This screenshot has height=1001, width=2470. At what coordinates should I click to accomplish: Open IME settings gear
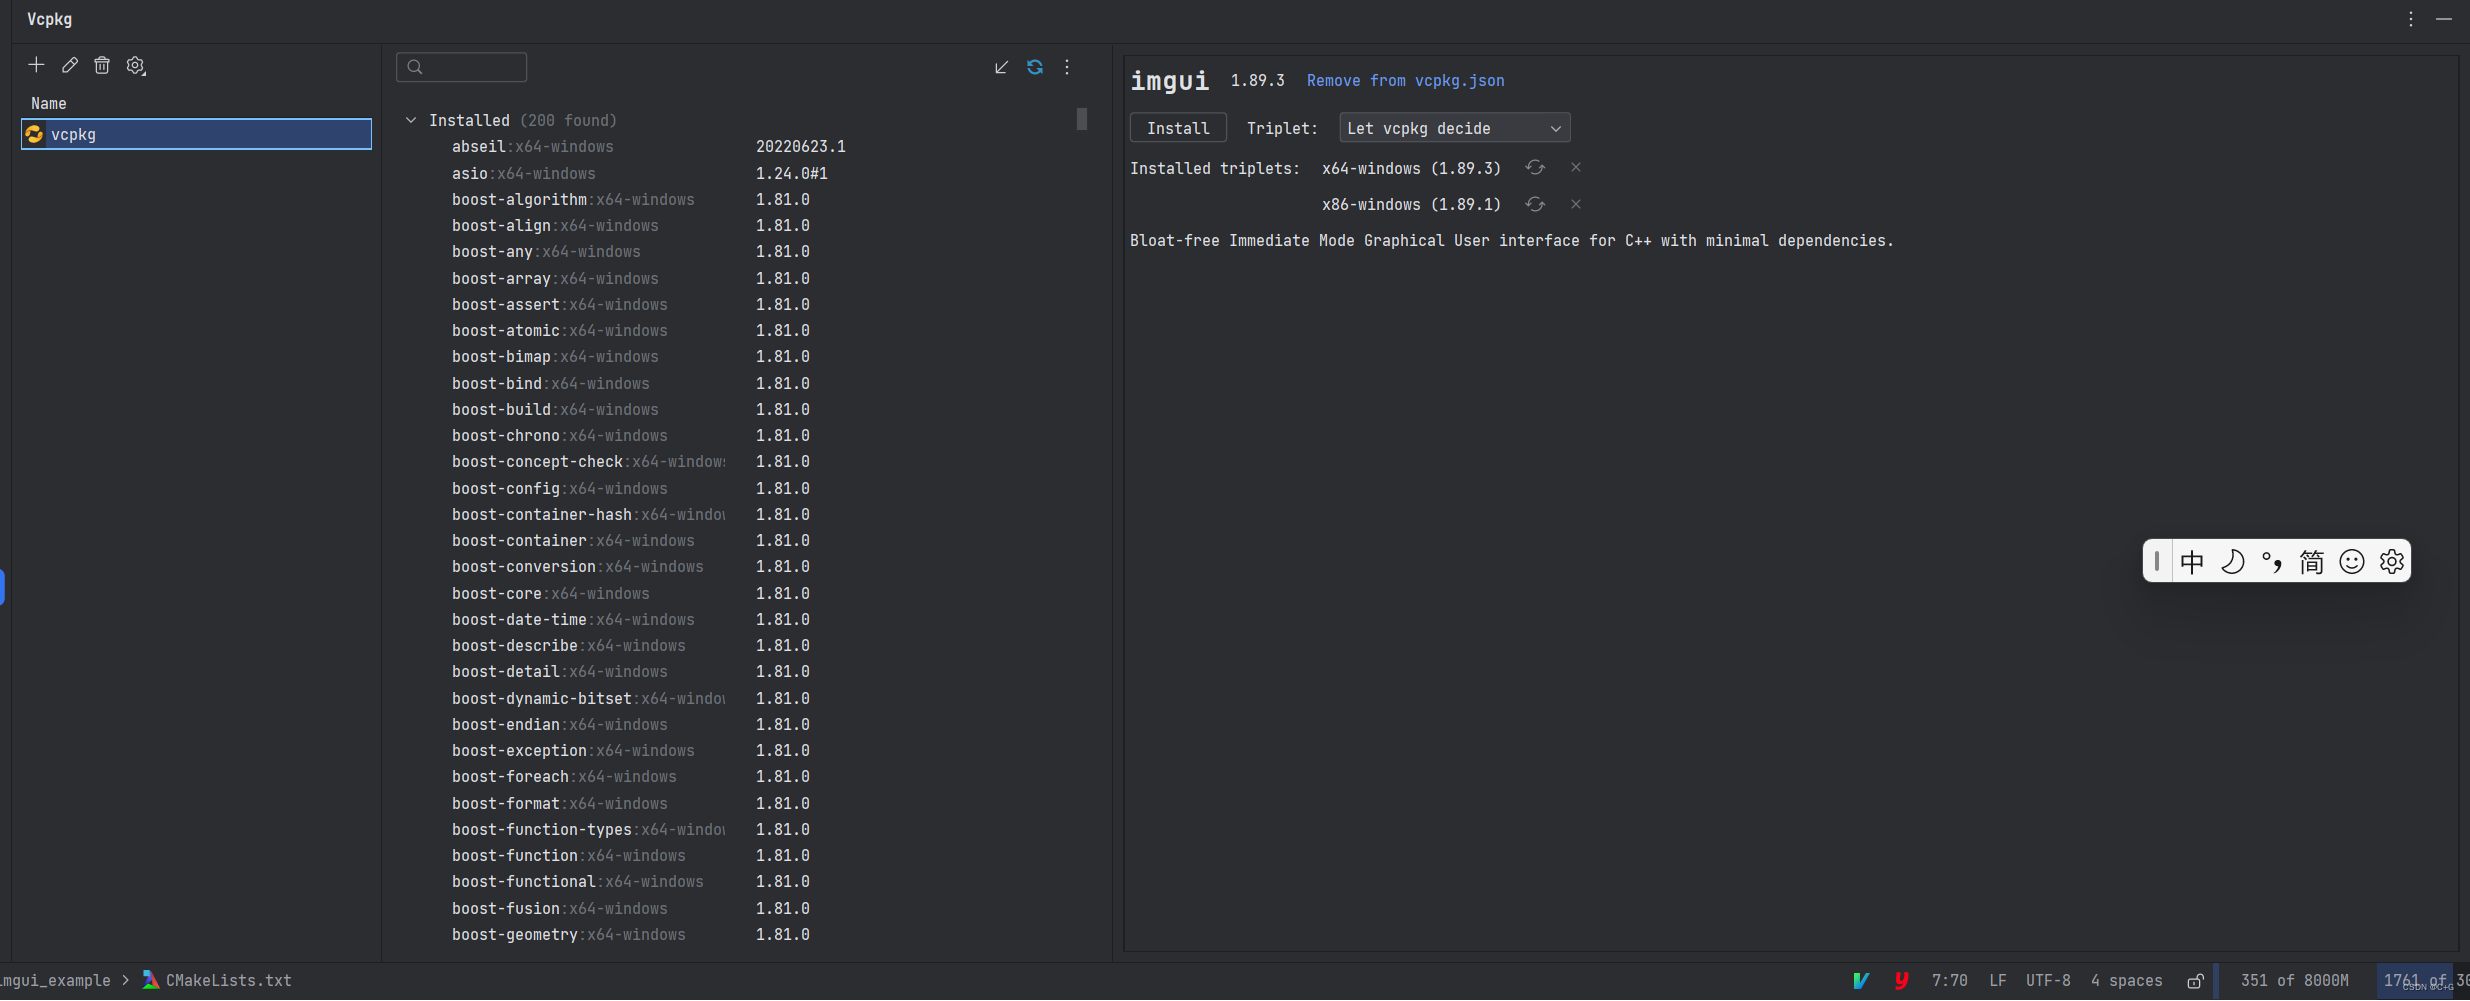click(2392, 562)
